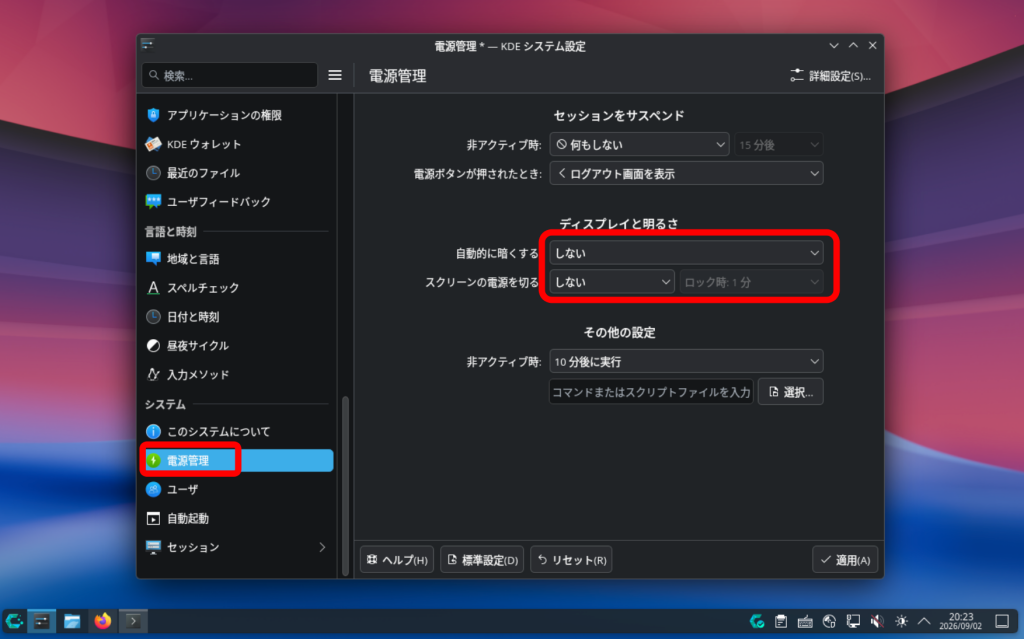Open Firefox from the taskbar
Screen dimensions: 1024x639
point(103,621)
